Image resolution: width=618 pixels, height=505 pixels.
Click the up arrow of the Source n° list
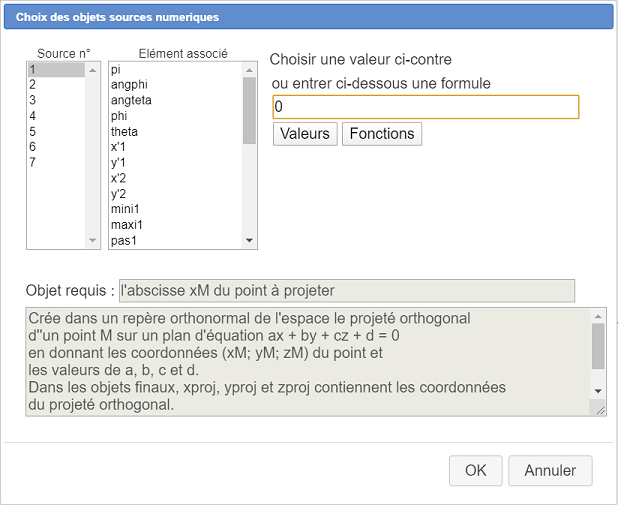pos(93,70)
